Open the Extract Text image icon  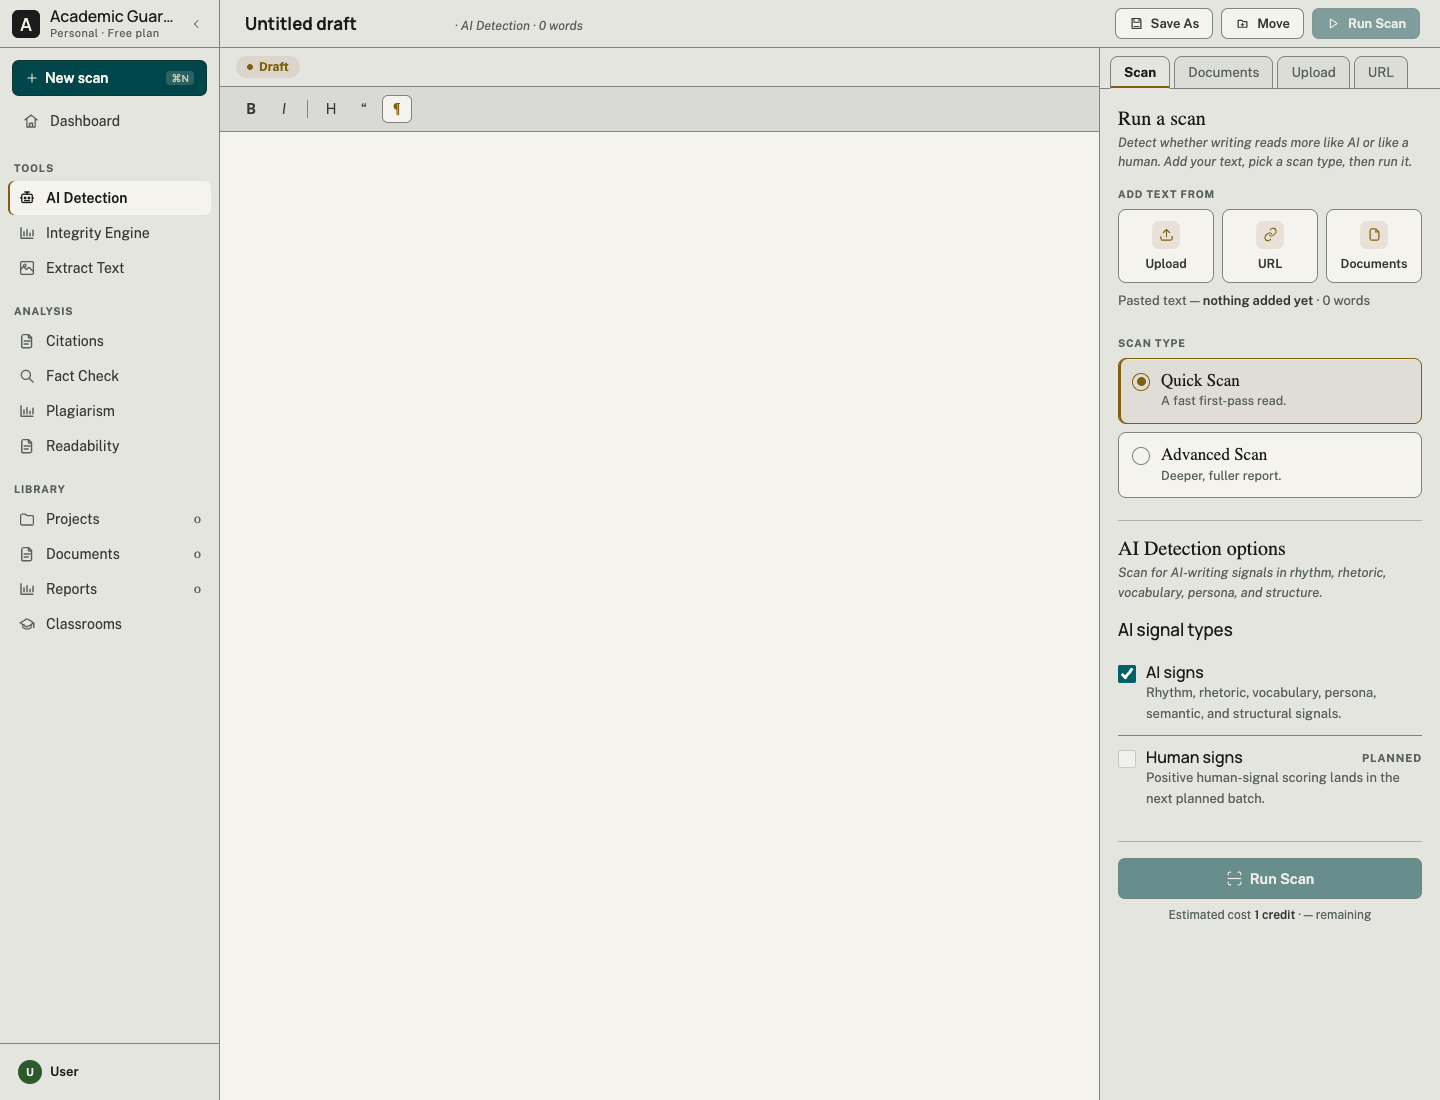tap(27, 268)
